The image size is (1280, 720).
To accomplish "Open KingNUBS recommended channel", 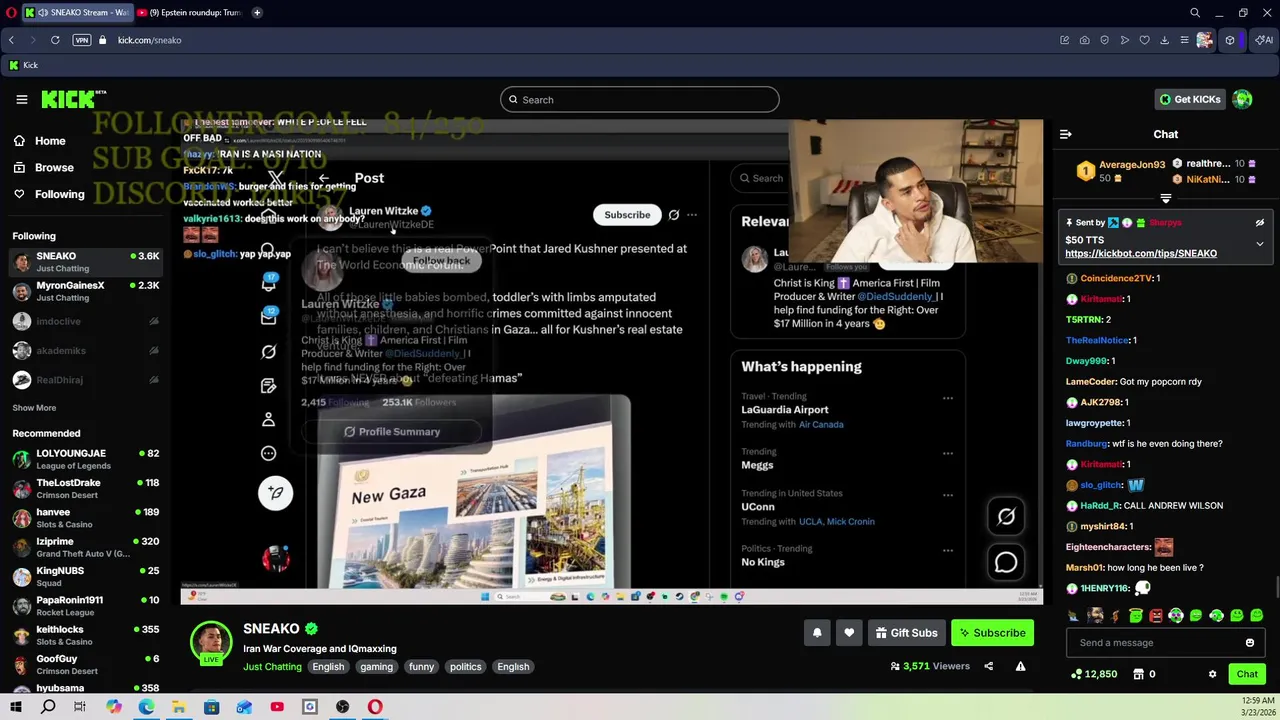I will [x=86, y=577].
